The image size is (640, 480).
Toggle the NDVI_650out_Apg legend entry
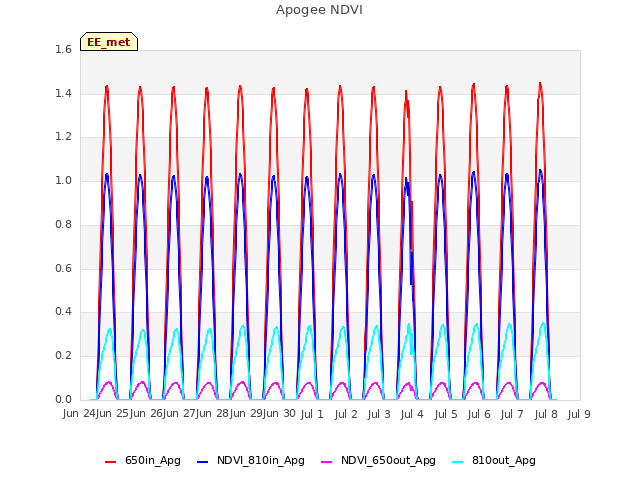coord(378,461)
